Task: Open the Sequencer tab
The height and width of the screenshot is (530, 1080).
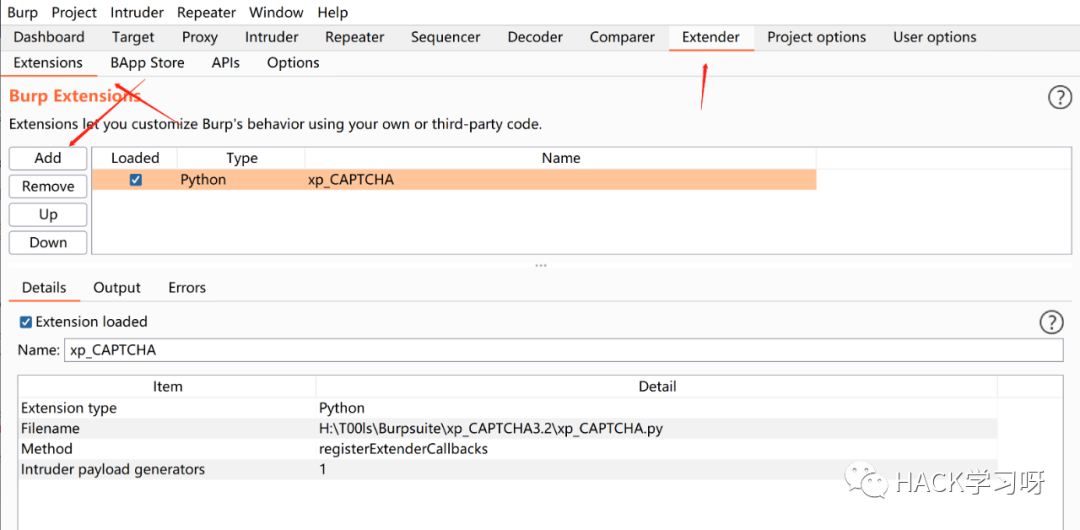Action: 446,37
